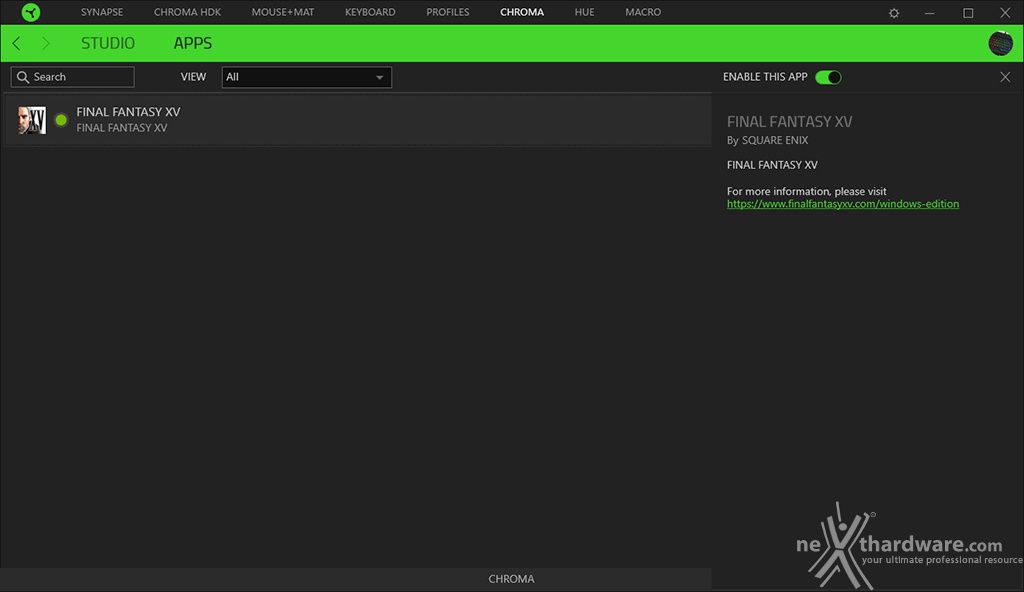
Task: Click into the Search field
Action: pos(72,77)
